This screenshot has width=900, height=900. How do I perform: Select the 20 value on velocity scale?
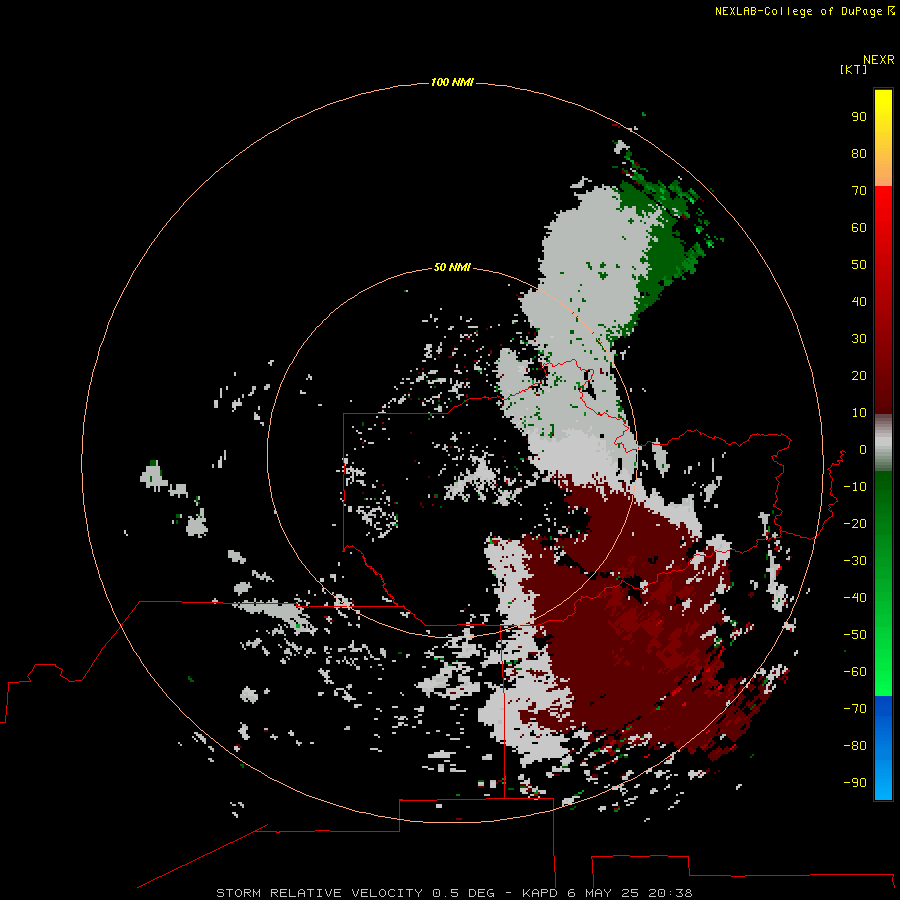coord(859,375)
